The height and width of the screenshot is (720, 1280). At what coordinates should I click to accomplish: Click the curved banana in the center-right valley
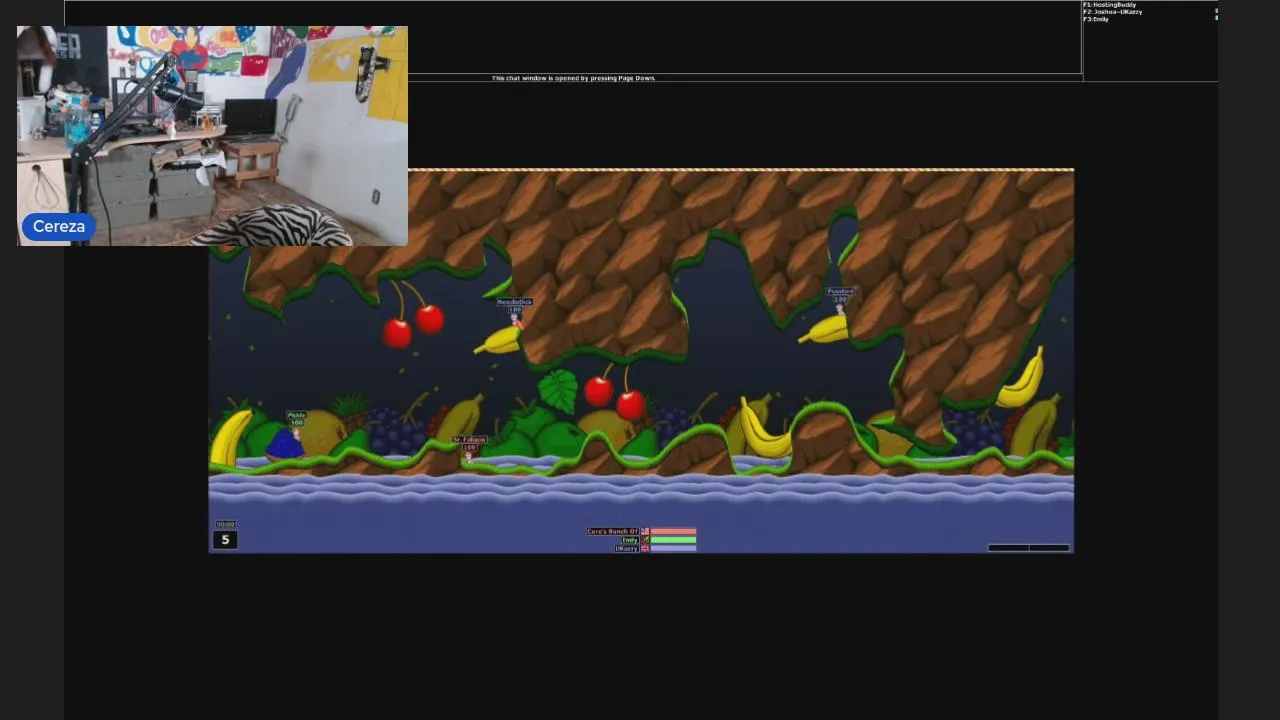(764, 428)
